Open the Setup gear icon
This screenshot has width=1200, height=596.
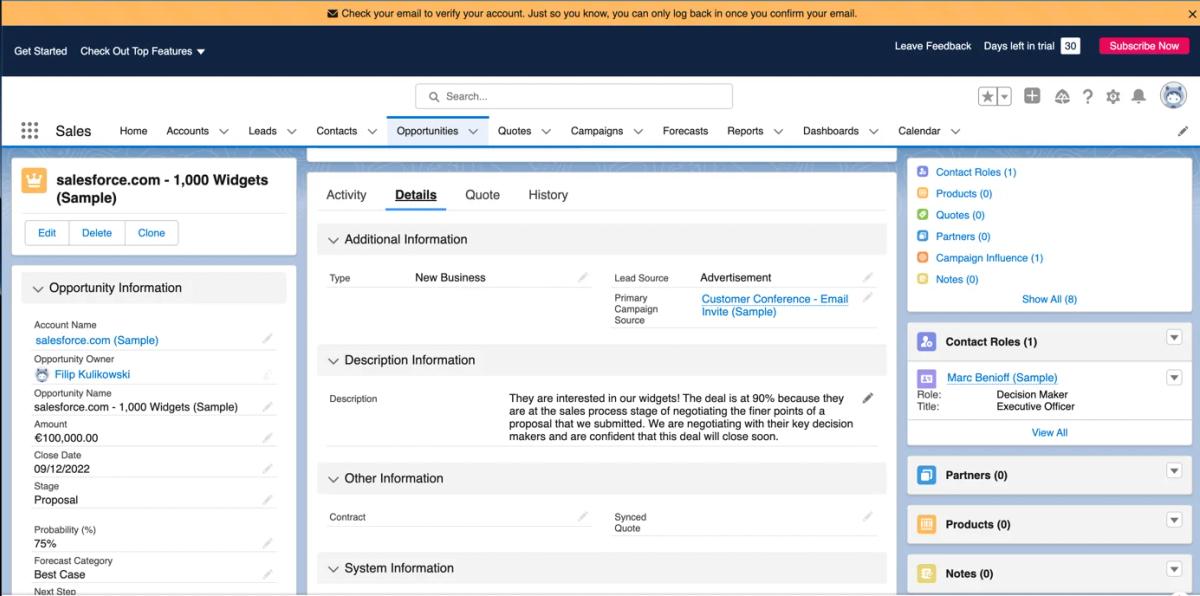coord(1113,96)
